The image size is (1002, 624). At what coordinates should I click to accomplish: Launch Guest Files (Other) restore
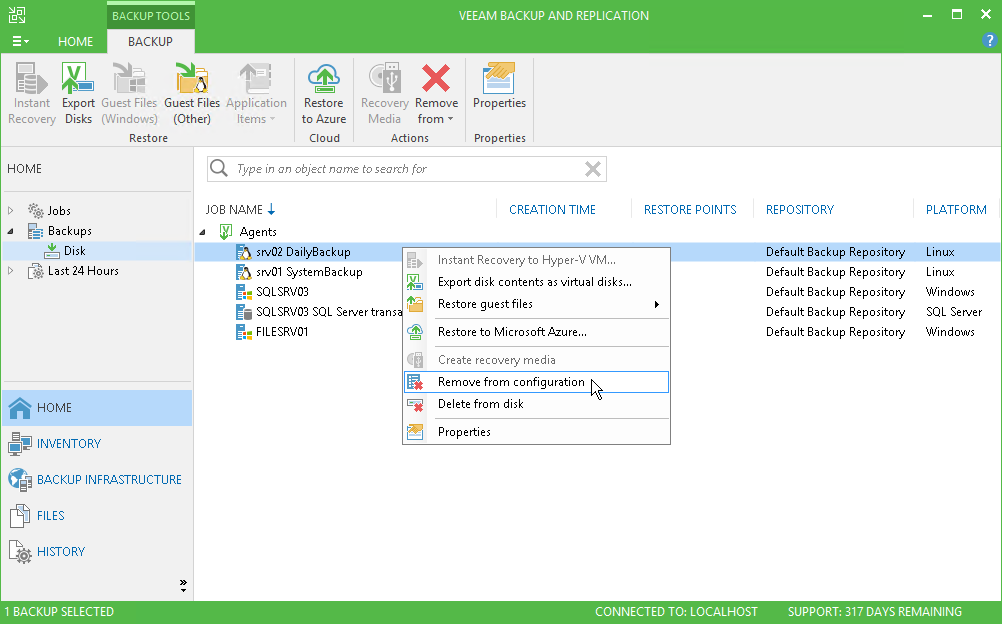[x=192, y=93]
